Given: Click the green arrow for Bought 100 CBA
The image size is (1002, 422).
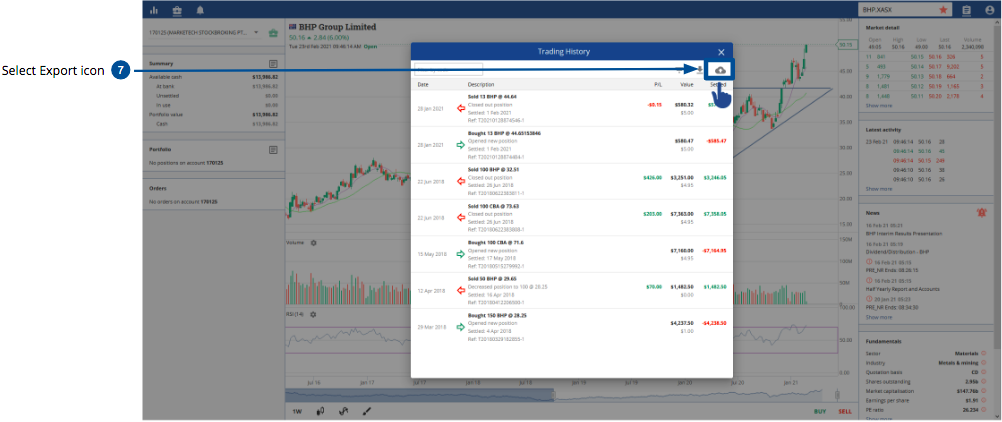Looking at the screenshot, I should [461, 254].
